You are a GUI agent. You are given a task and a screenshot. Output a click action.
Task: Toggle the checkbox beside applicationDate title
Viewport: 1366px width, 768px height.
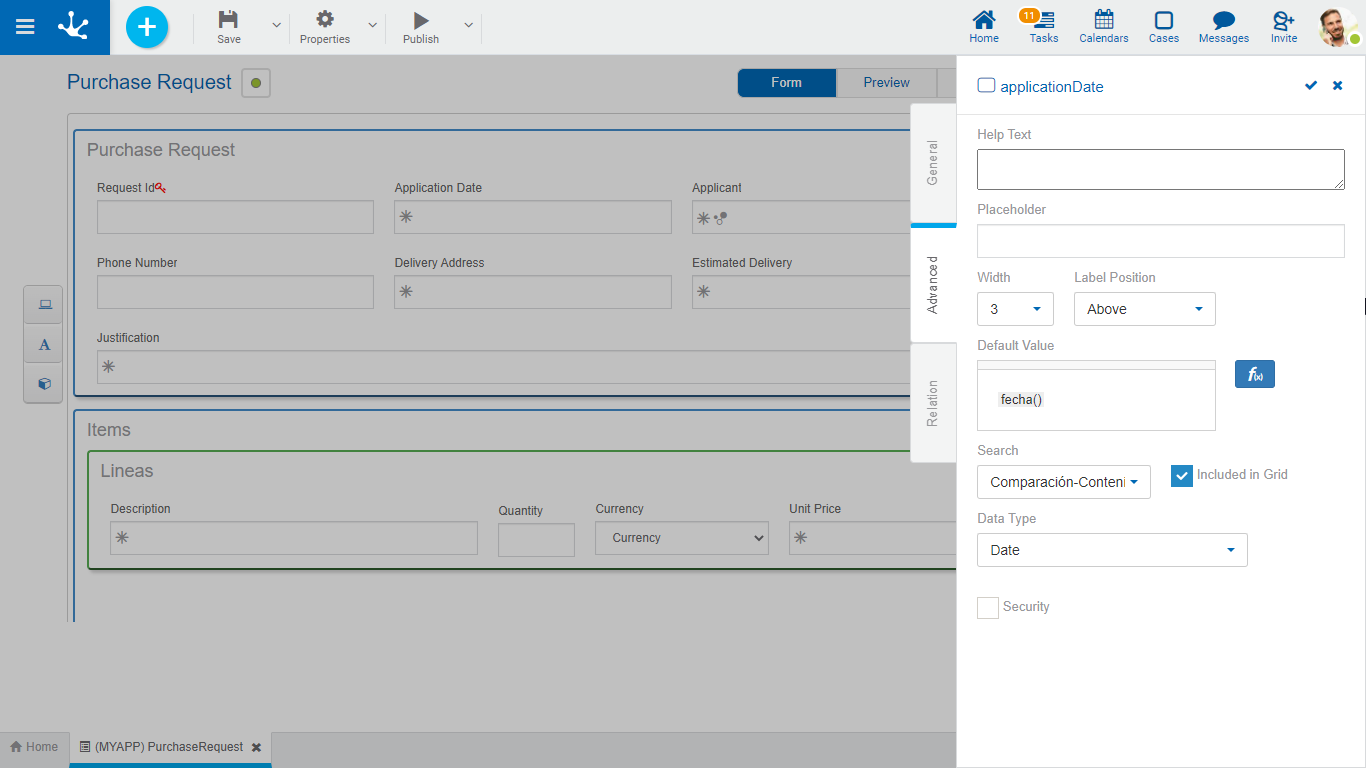coord(986,86)
